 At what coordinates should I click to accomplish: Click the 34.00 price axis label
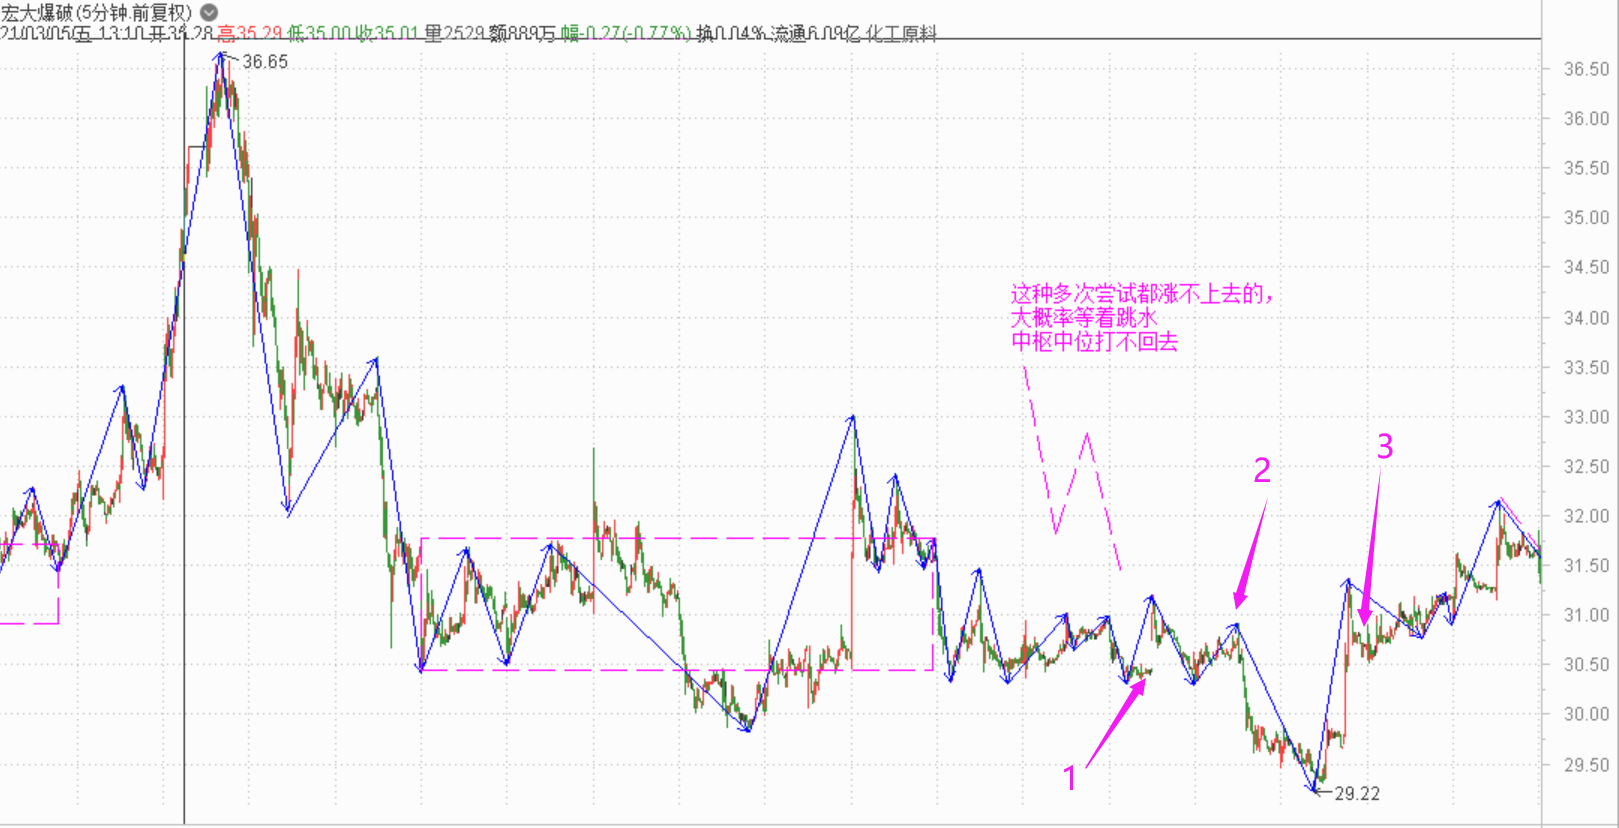(1587, 318)
